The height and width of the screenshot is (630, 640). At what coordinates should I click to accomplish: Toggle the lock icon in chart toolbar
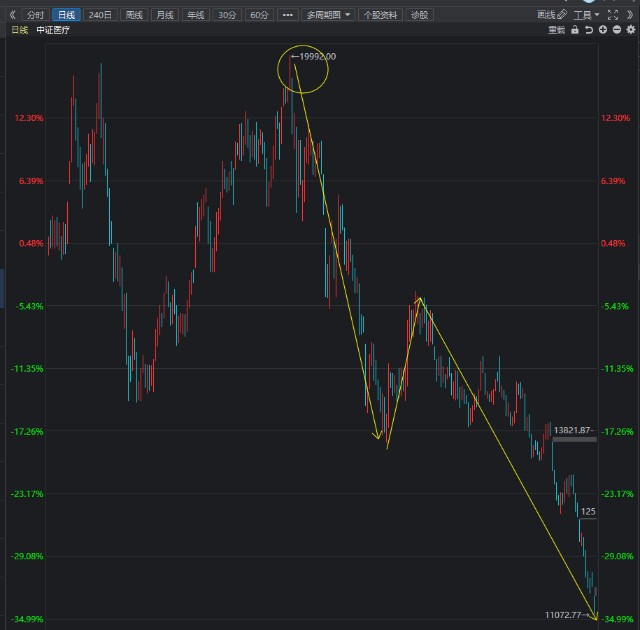[575, 30]
